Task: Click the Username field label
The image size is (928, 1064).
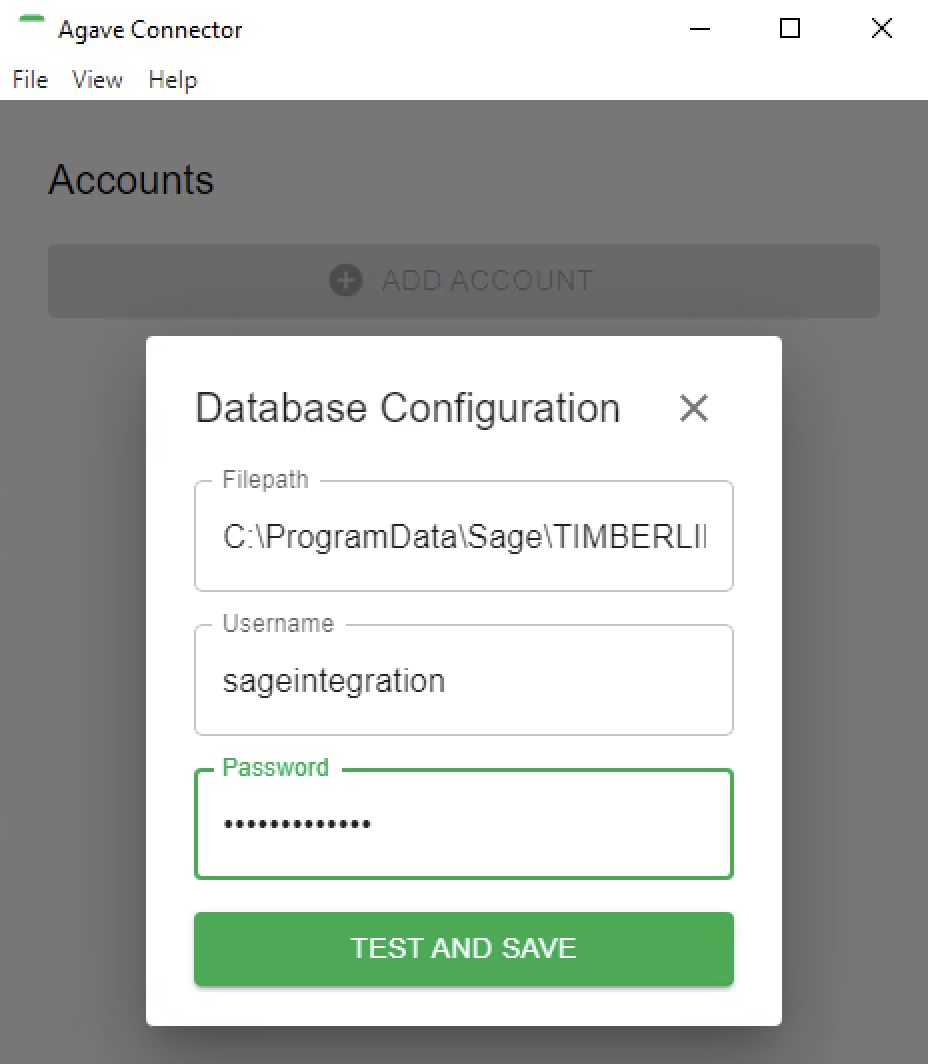Action: click(278, 624)
